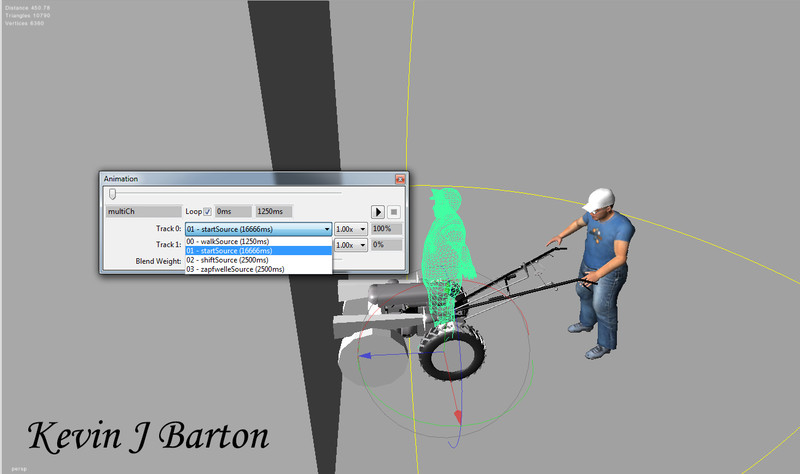Click the 0ms start time field

[x=233, y=212]
